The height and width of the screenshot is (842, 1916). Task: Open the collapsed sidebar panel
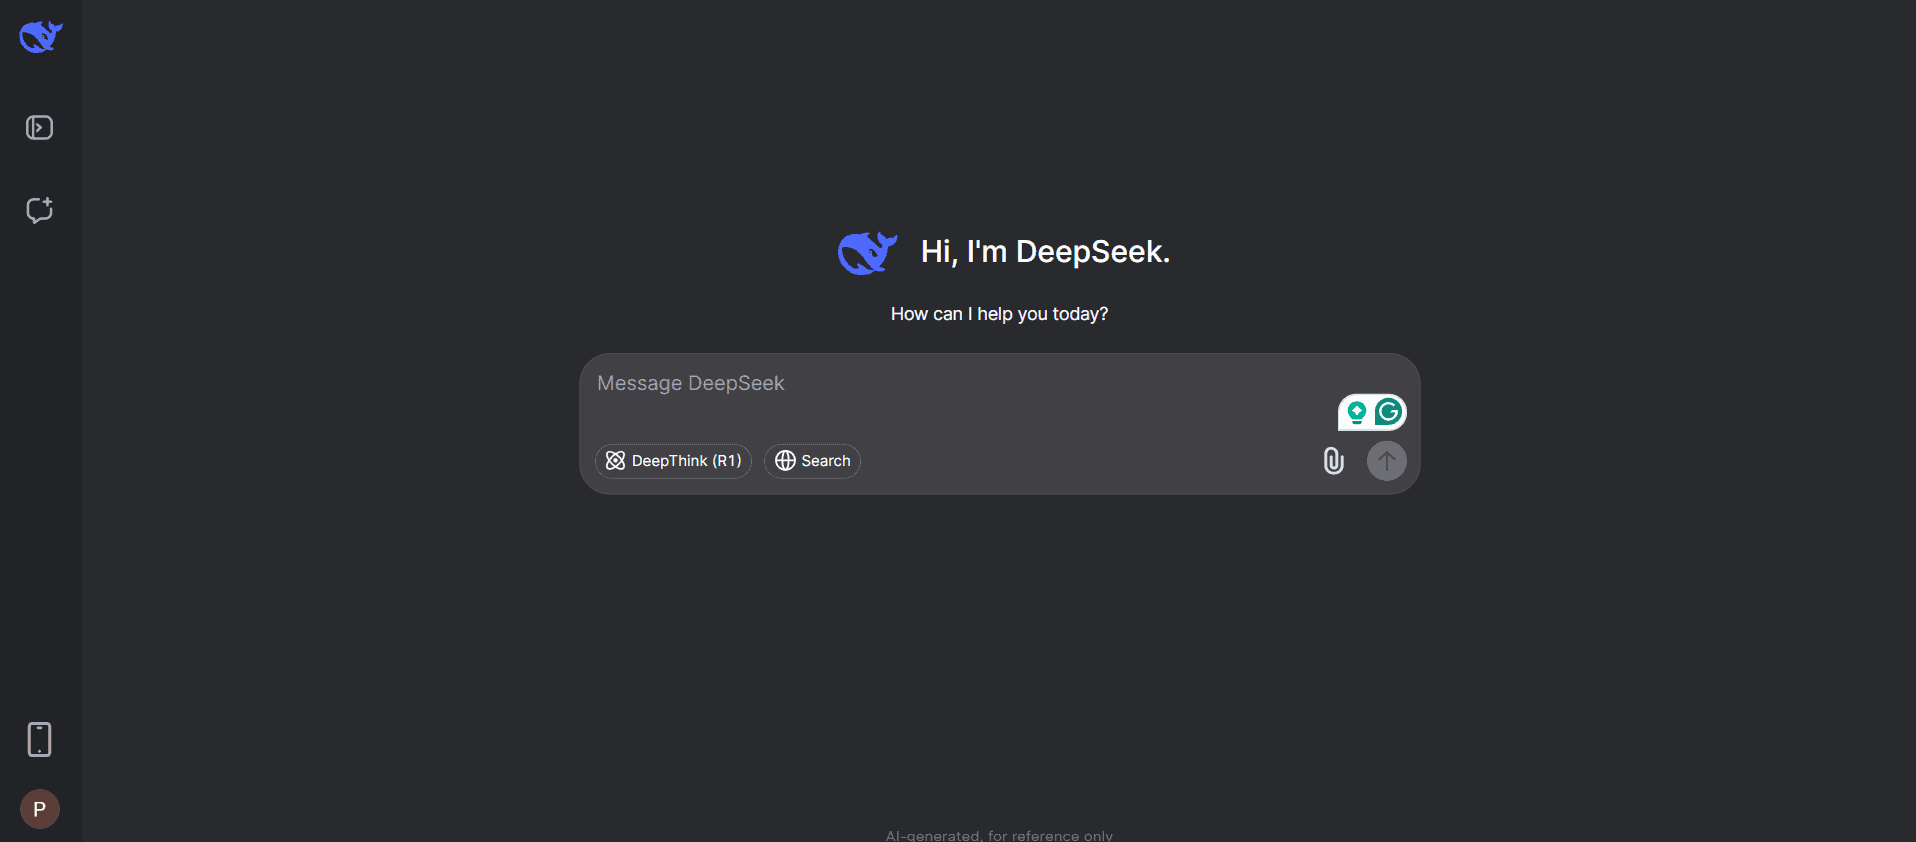click(x=39, y=128)
